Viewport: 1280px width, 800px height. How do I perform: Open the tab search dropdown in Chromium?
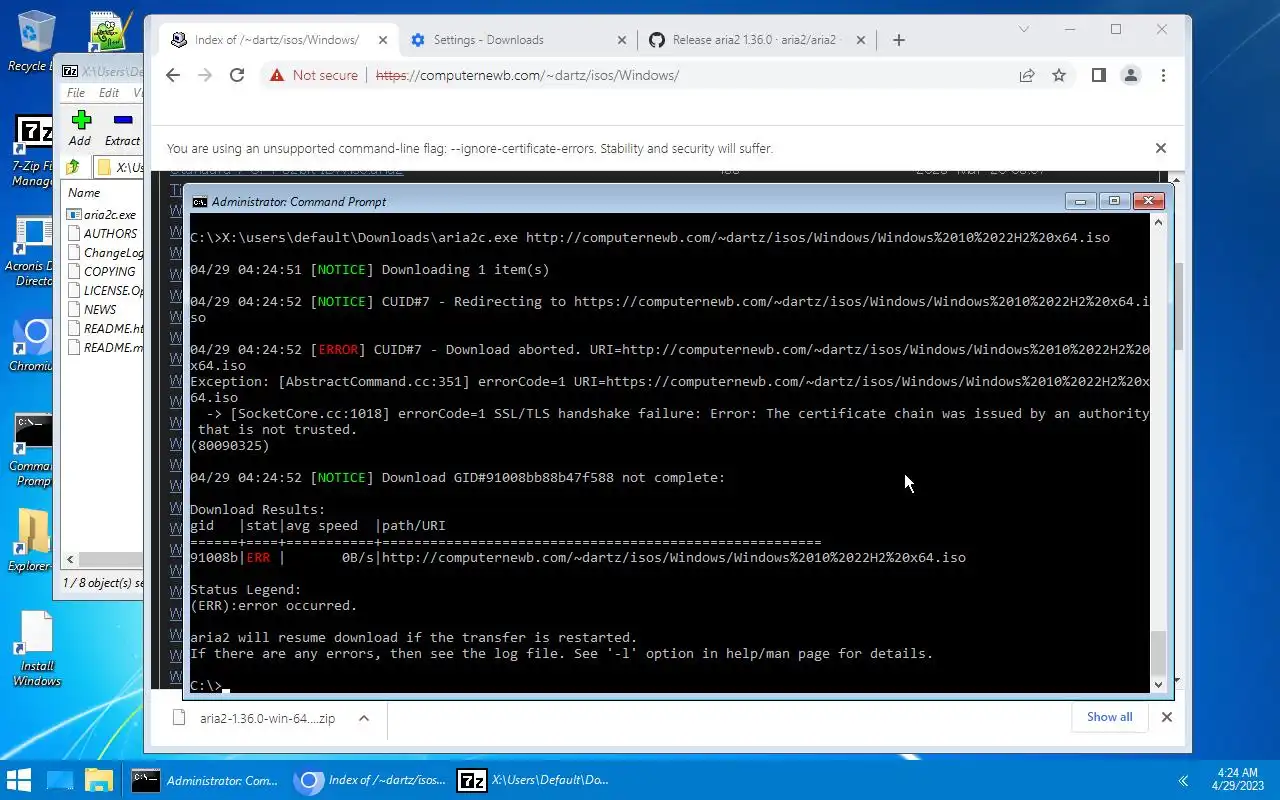1024,29
